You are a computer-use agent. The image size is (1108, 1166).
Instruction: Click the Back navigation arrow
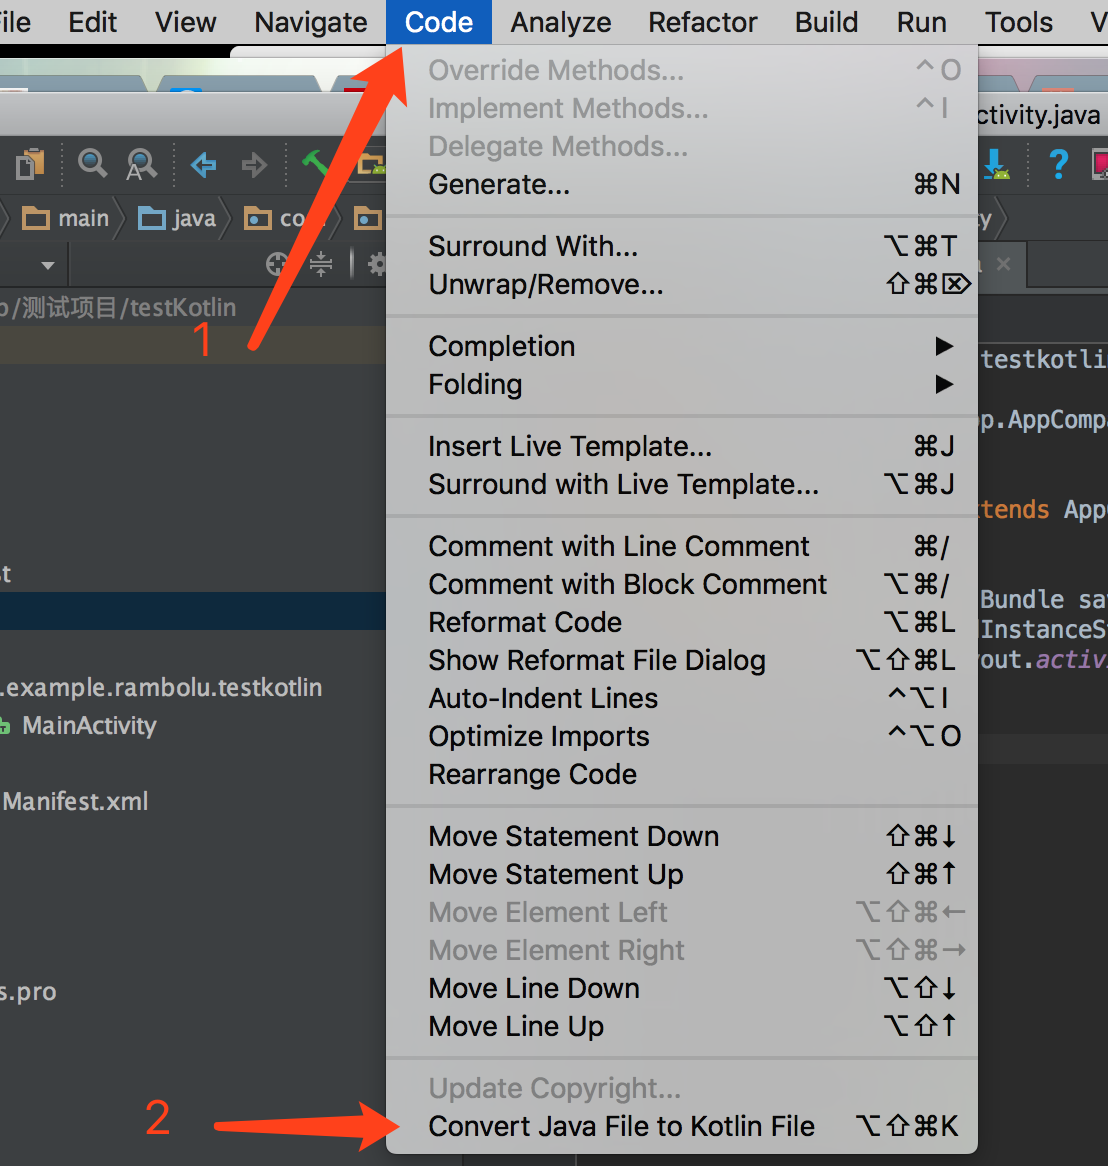203,164
